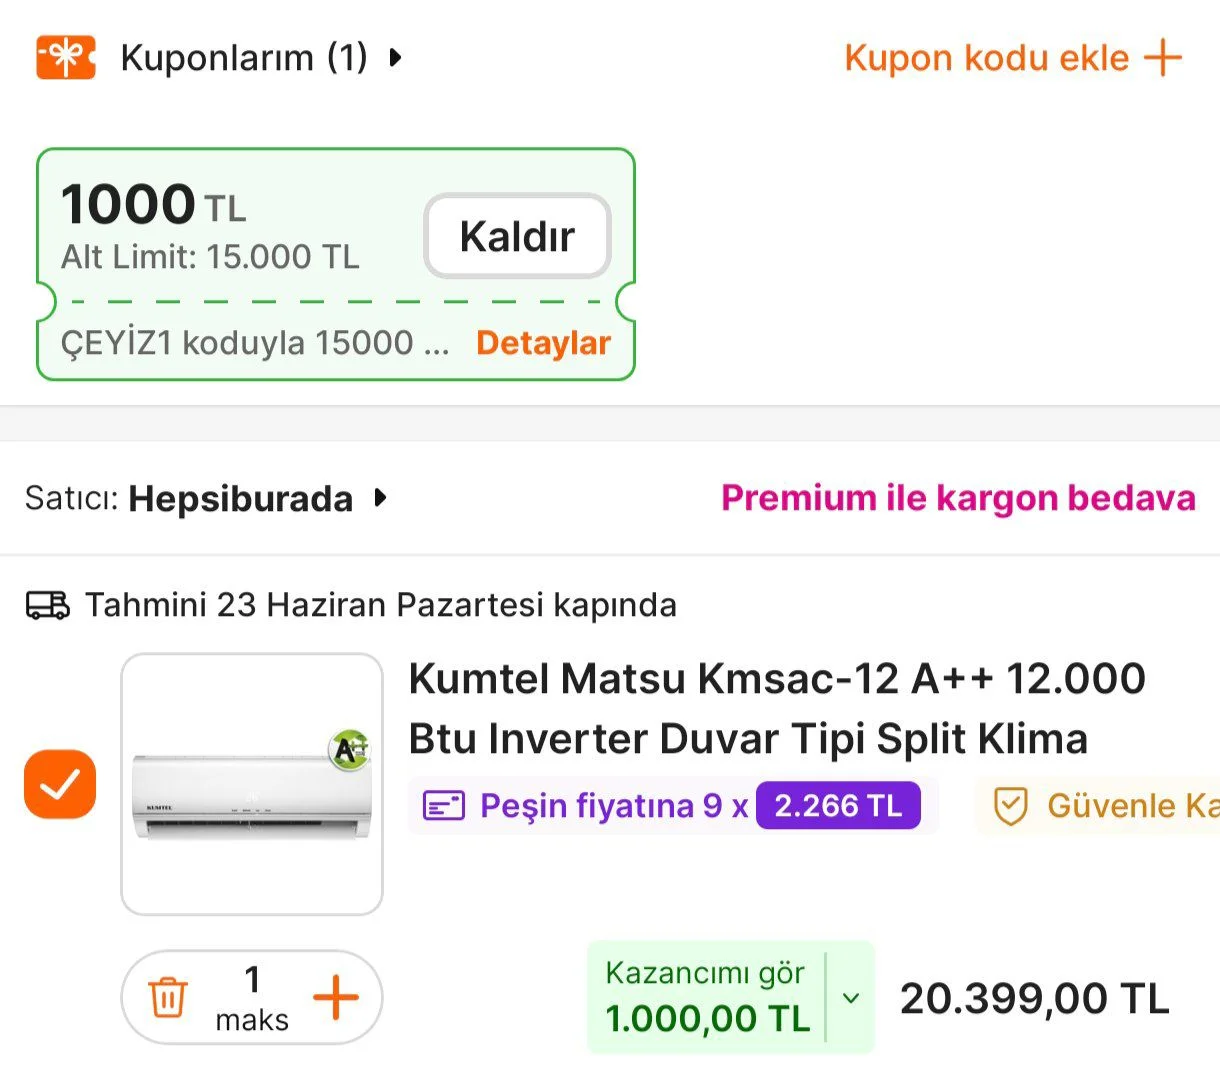Click Premium ile kargon bedava link
The width and height of the screenshot is (1220, 1076).
click(958, 497)
